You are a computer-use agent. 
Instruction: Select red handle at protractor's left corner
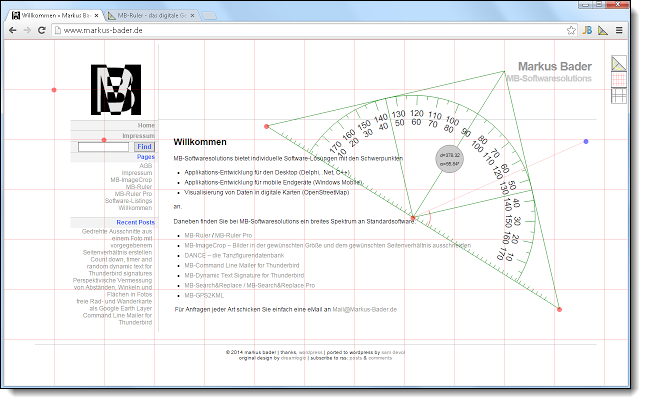click(267, 126)
